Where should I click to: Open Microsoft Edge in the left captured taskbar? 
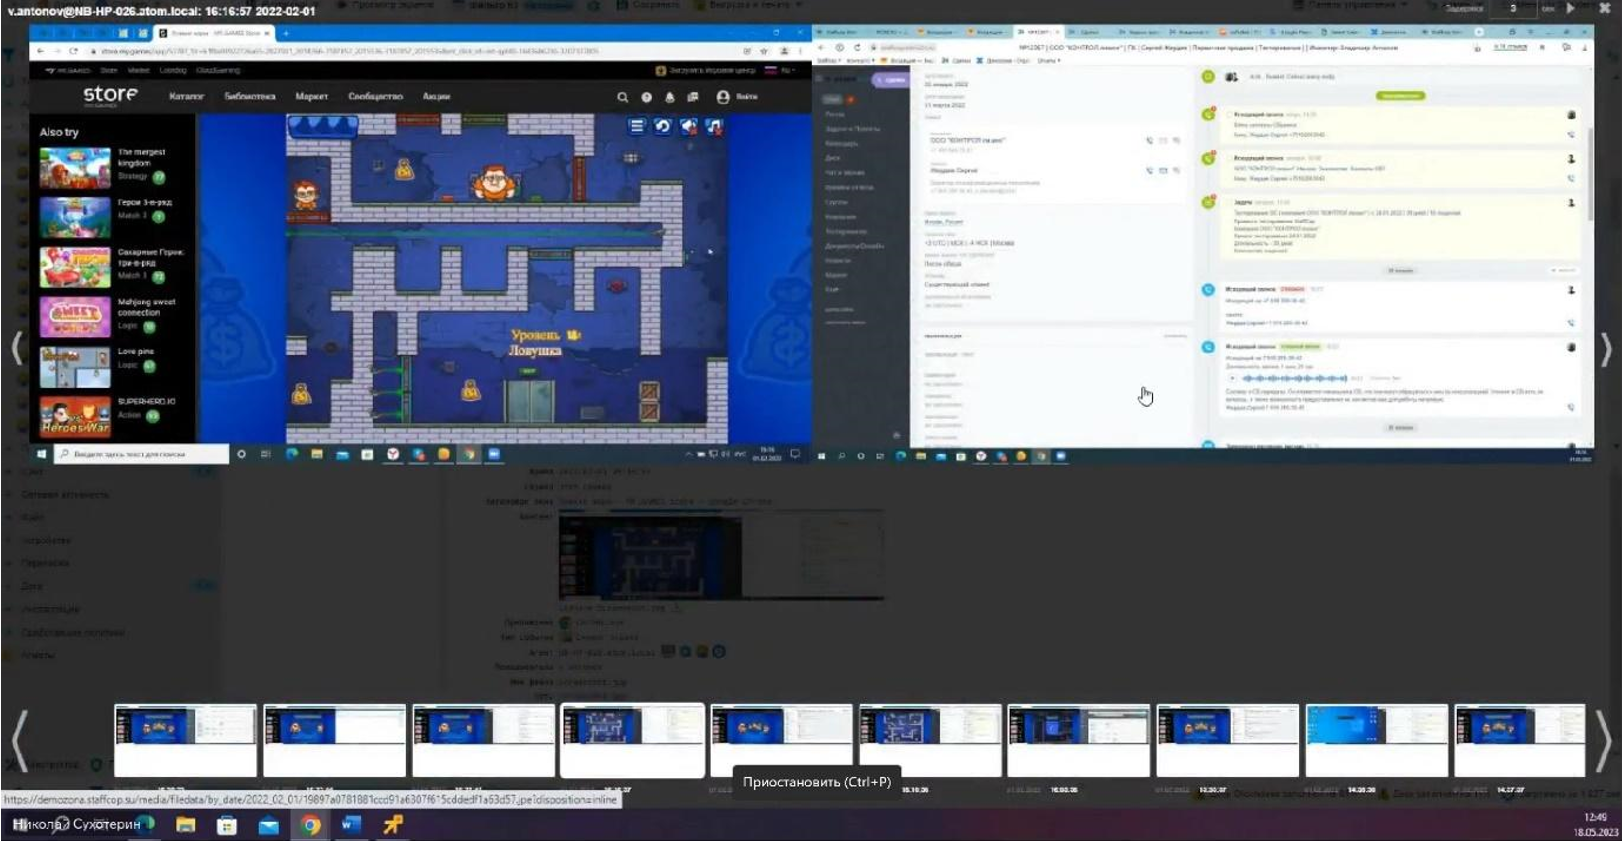[x=291, y=454]
